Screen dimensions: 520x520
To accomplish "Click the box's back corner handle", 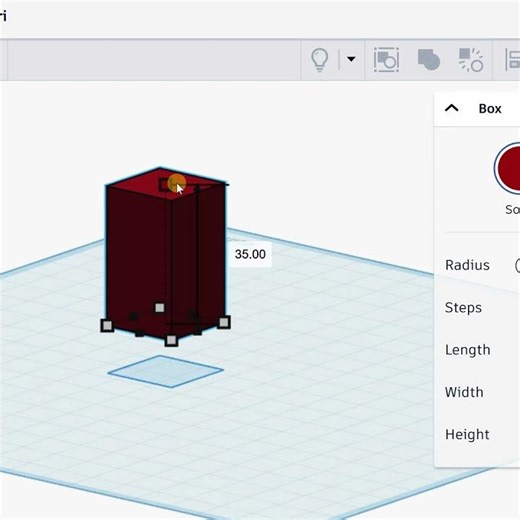I will point(160,308).
